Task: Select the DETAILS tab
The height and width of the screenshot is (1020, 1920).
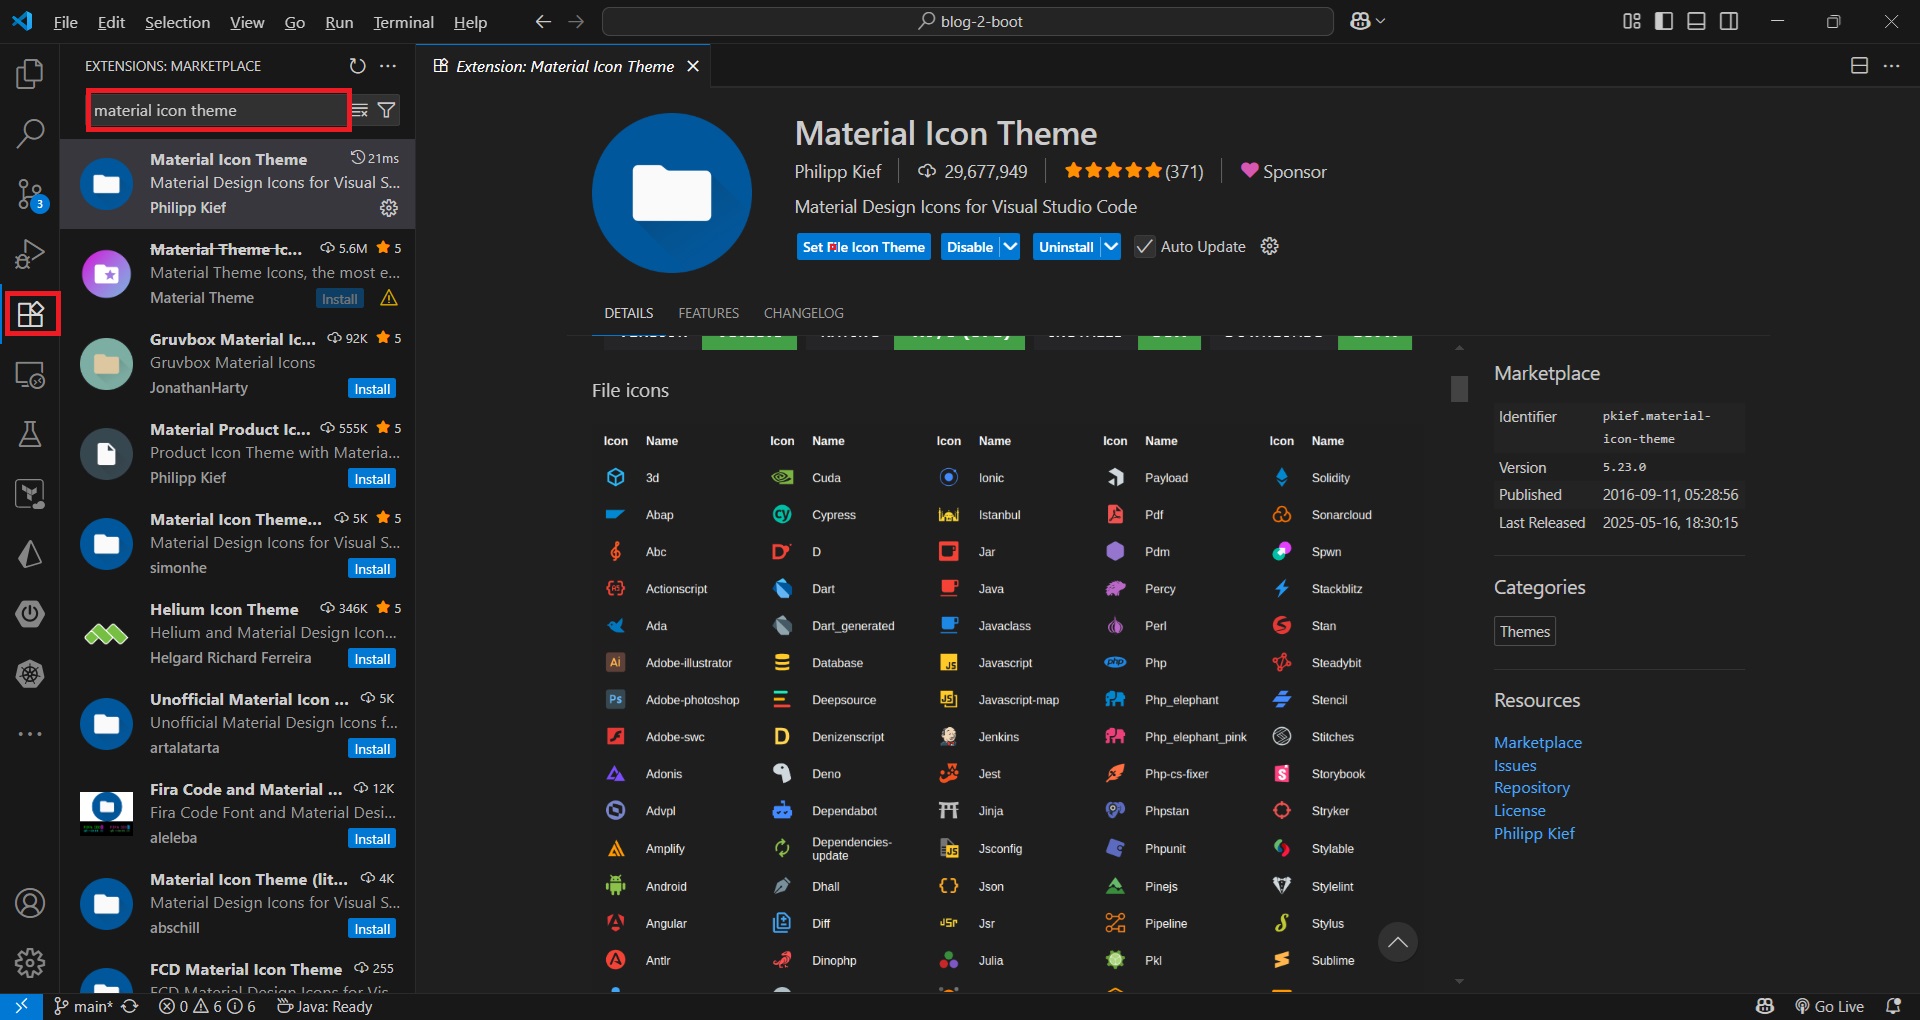Action: click(628, 313)
